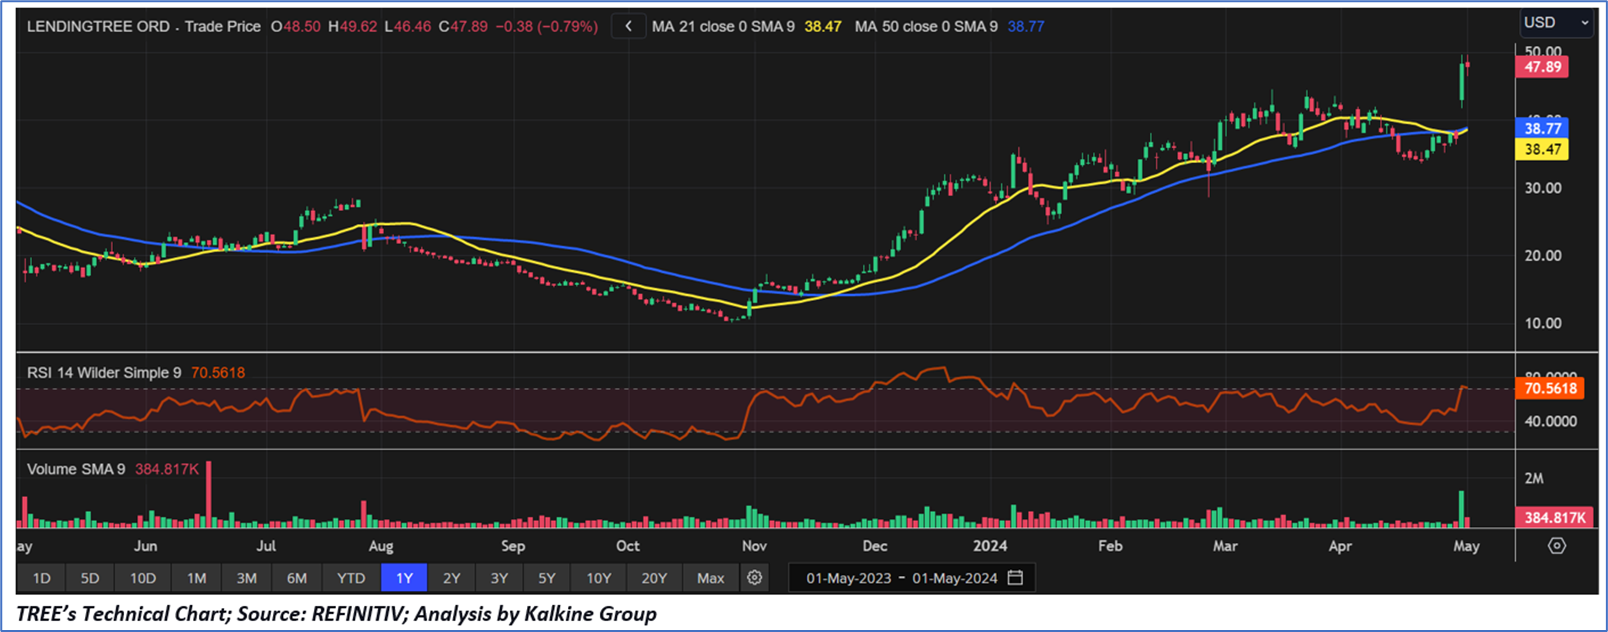Viewport: 1608px width, 632px height.
Task: Click the 40.0000 RSI axis label
Action: [x=1550, y=421]
